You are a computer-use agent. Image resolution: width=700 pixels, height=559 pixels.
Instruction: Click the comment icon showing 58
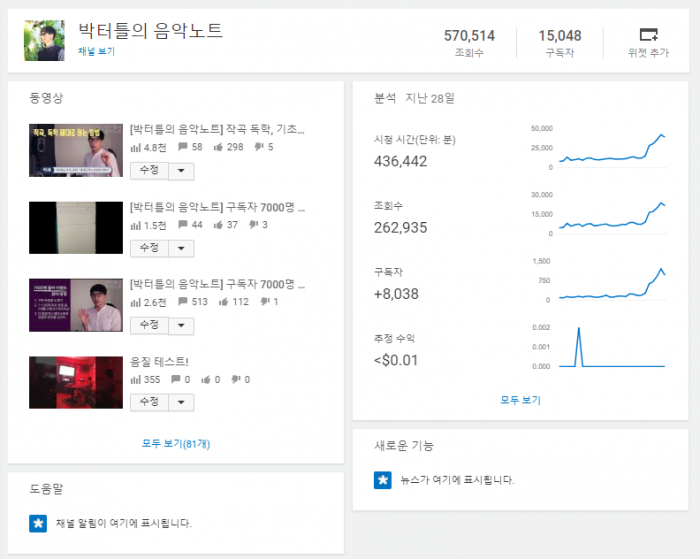182,147
